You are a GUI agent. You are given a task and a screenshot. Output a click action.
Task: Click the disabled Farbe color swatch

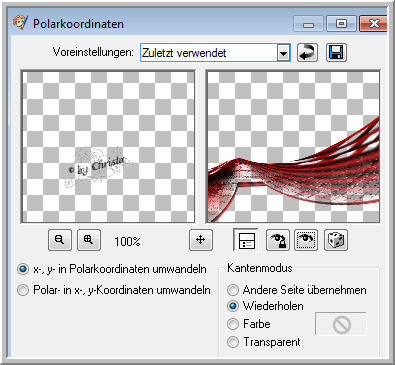[341, 324]
